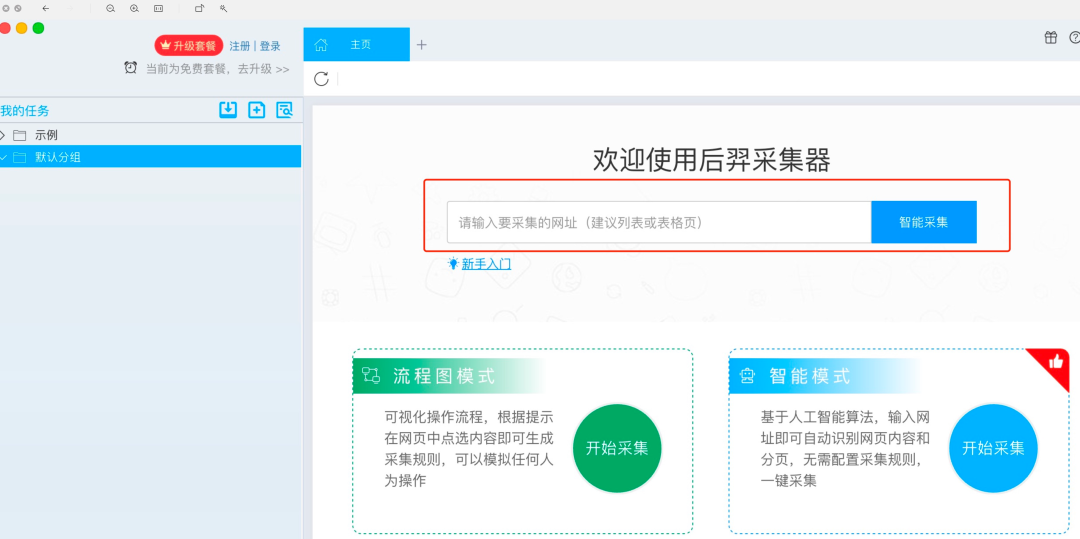Click the refresh page icon
The height and width of the screenshot is (539, 1080).
321,78
